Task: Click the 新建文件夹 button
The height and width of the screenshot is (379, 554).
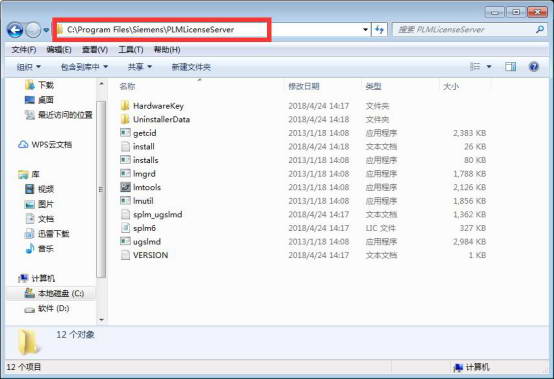Action: 191,67
